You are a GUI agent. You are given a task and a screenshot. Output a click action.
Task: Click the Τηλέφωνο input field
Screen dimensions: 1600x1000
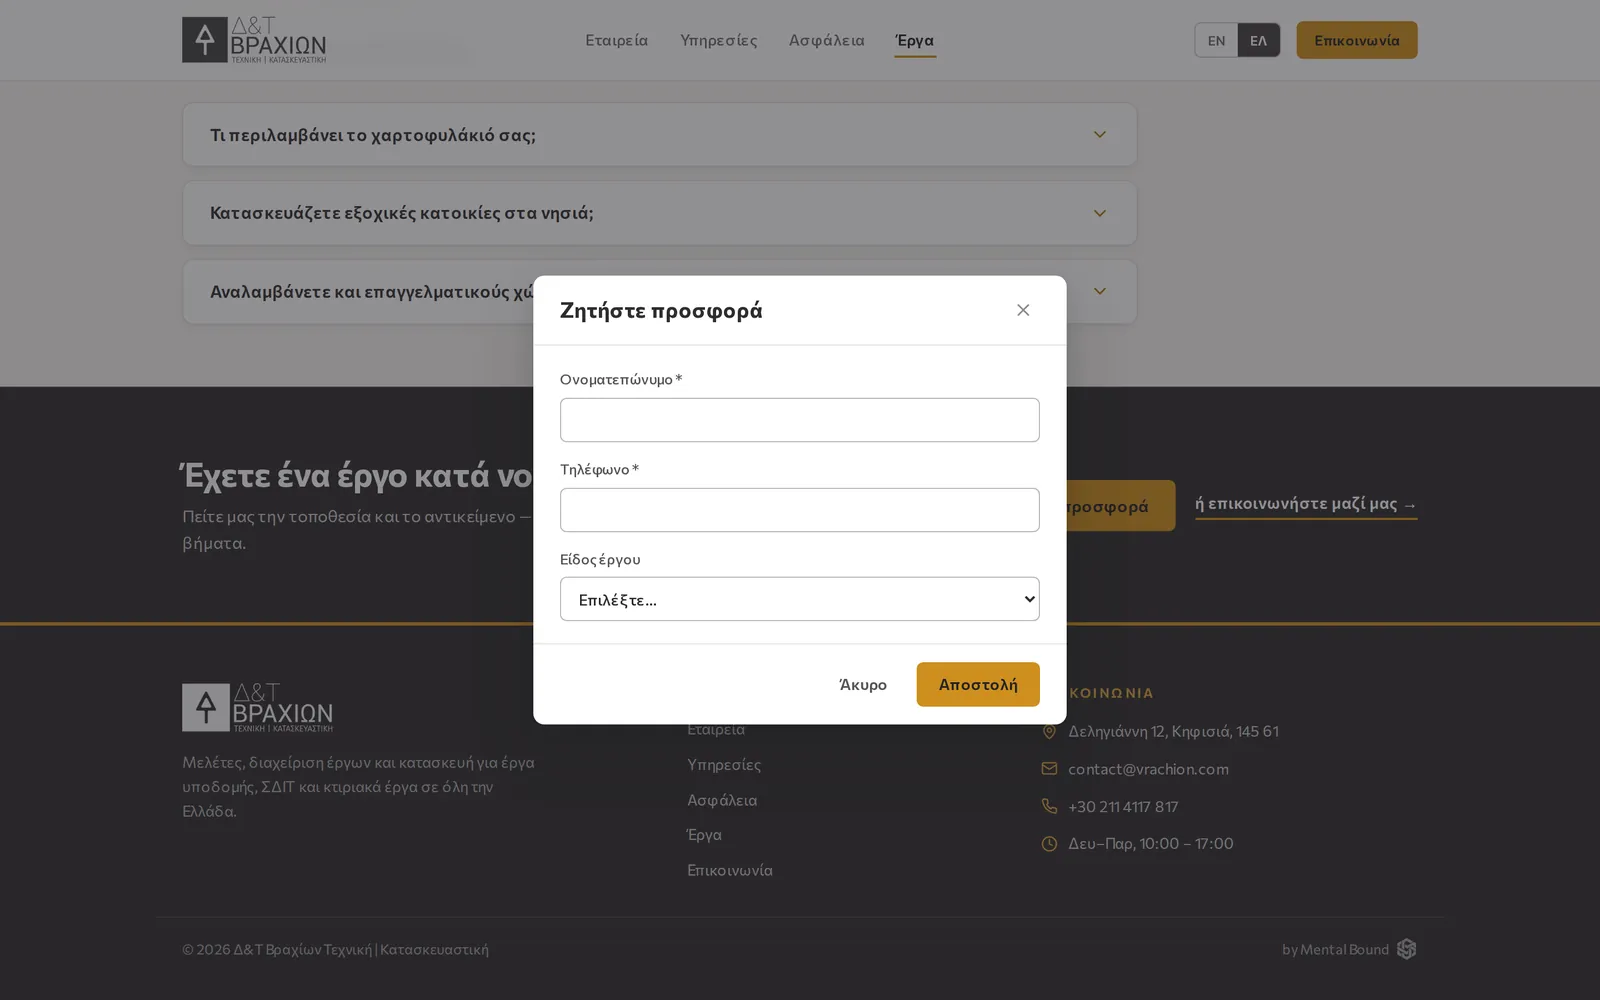(799, 510)
